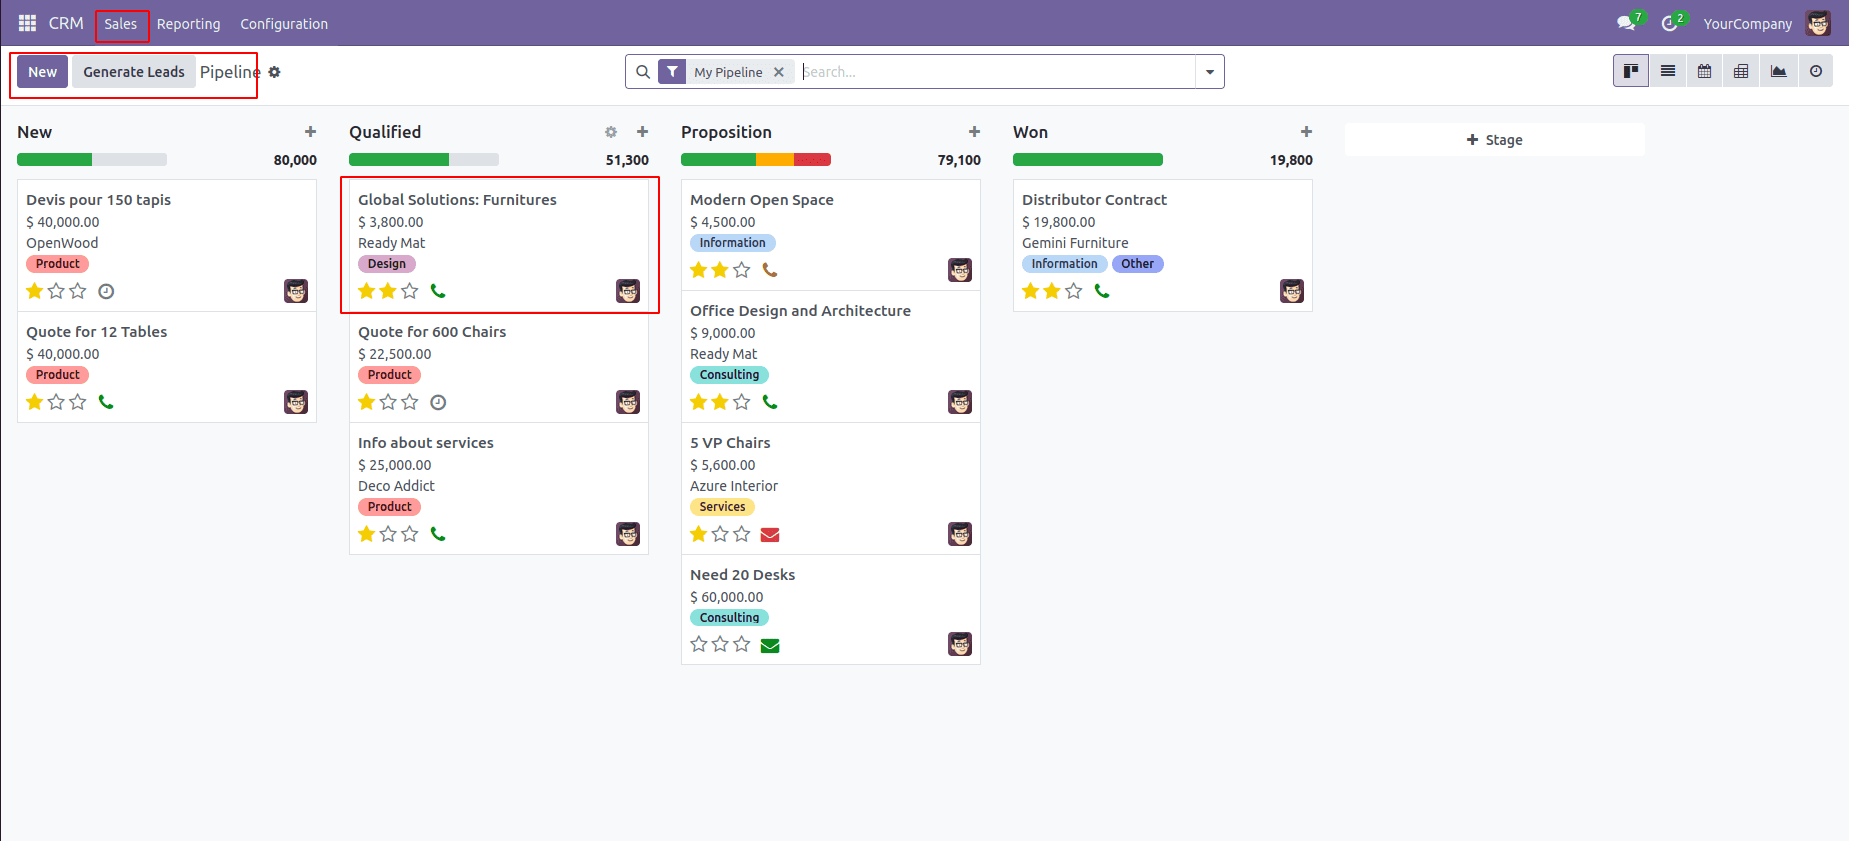The image size is (1849, 841).
Task: Open the apps grid home menu
Action: coord(27,23)
